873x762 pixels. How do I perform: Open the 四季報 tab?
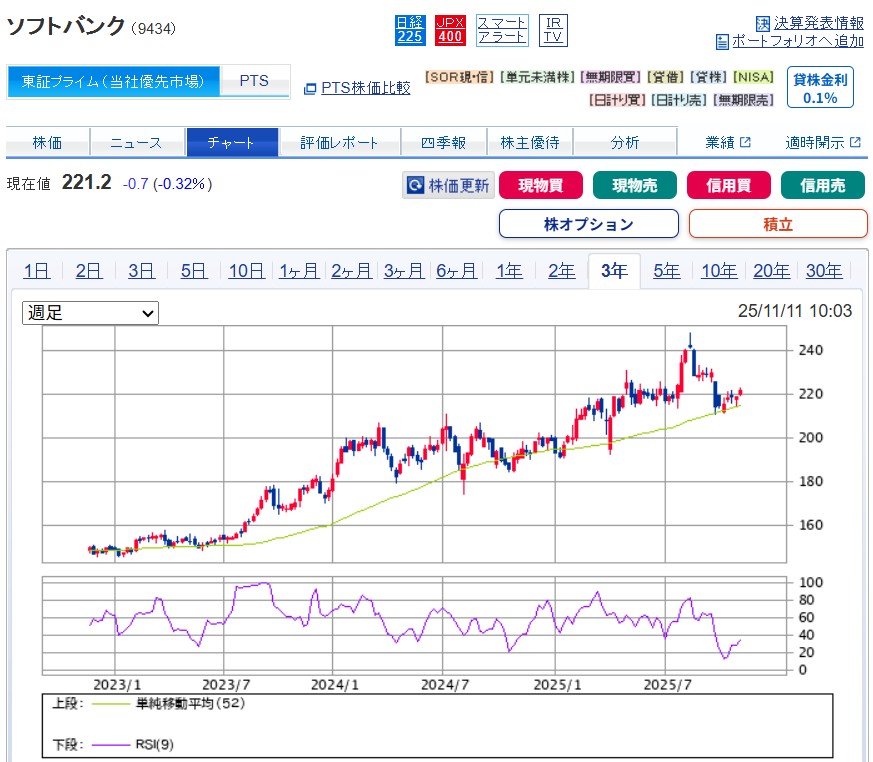pos(444,143)
